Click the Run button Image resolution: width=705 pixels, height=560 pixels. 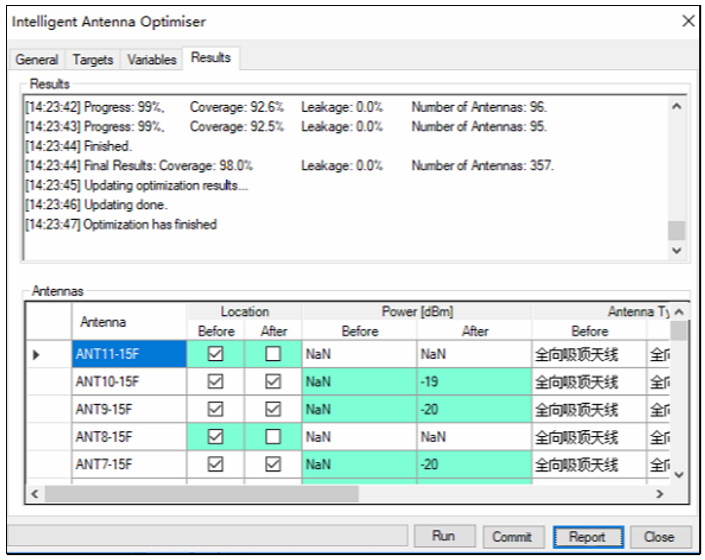(444, 536)
